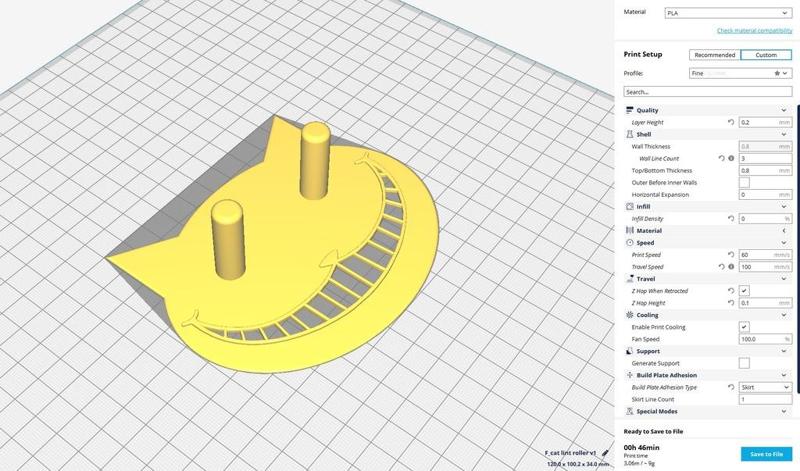Image resolution: width=800 pixels, height=471 pixels.
Task: Click the Support category icon
Action: [x=630, y=351]
